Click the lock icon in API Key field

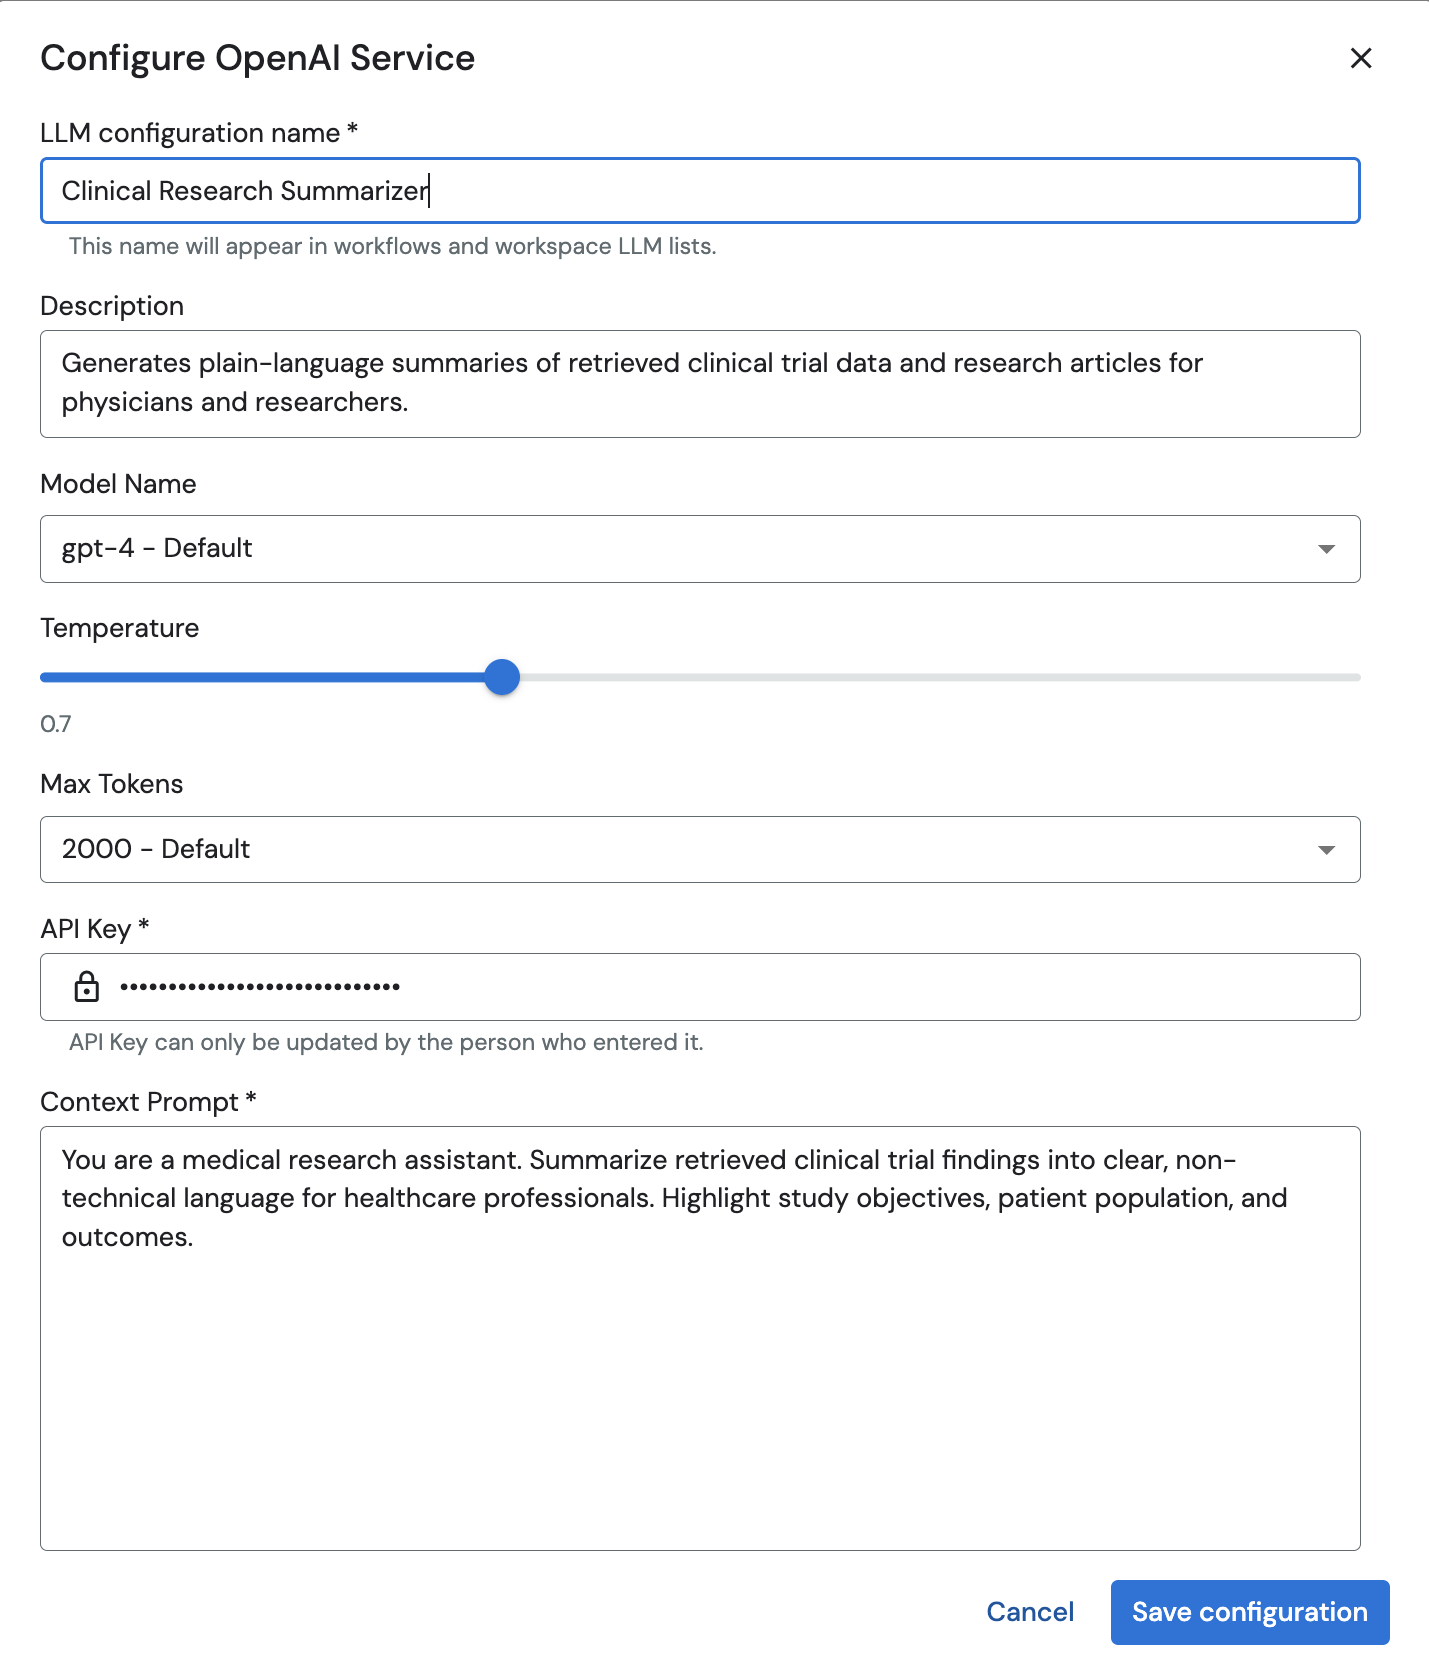click(87, 987)
